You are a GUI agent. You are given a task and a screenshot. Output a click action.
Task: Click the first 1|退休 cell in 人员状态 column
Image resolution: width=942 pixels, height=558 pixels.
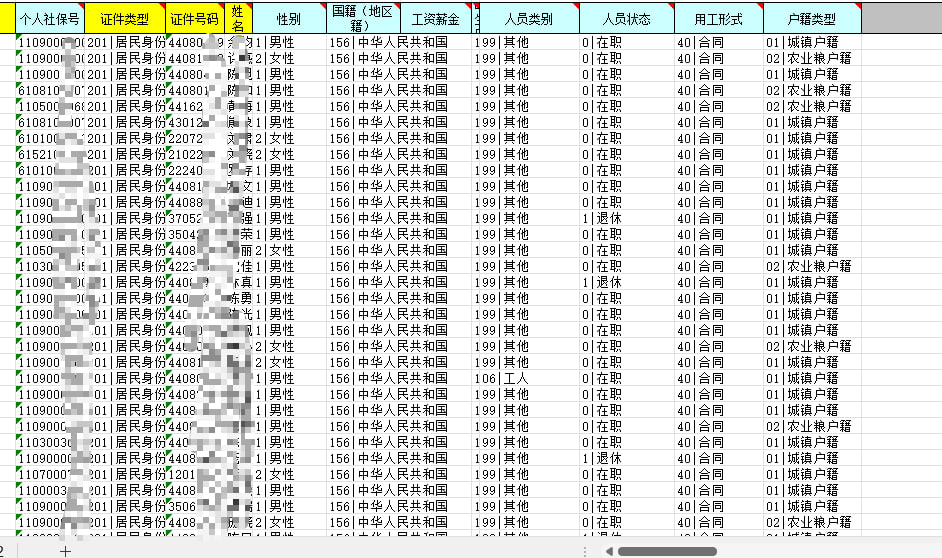coord(626,218)
